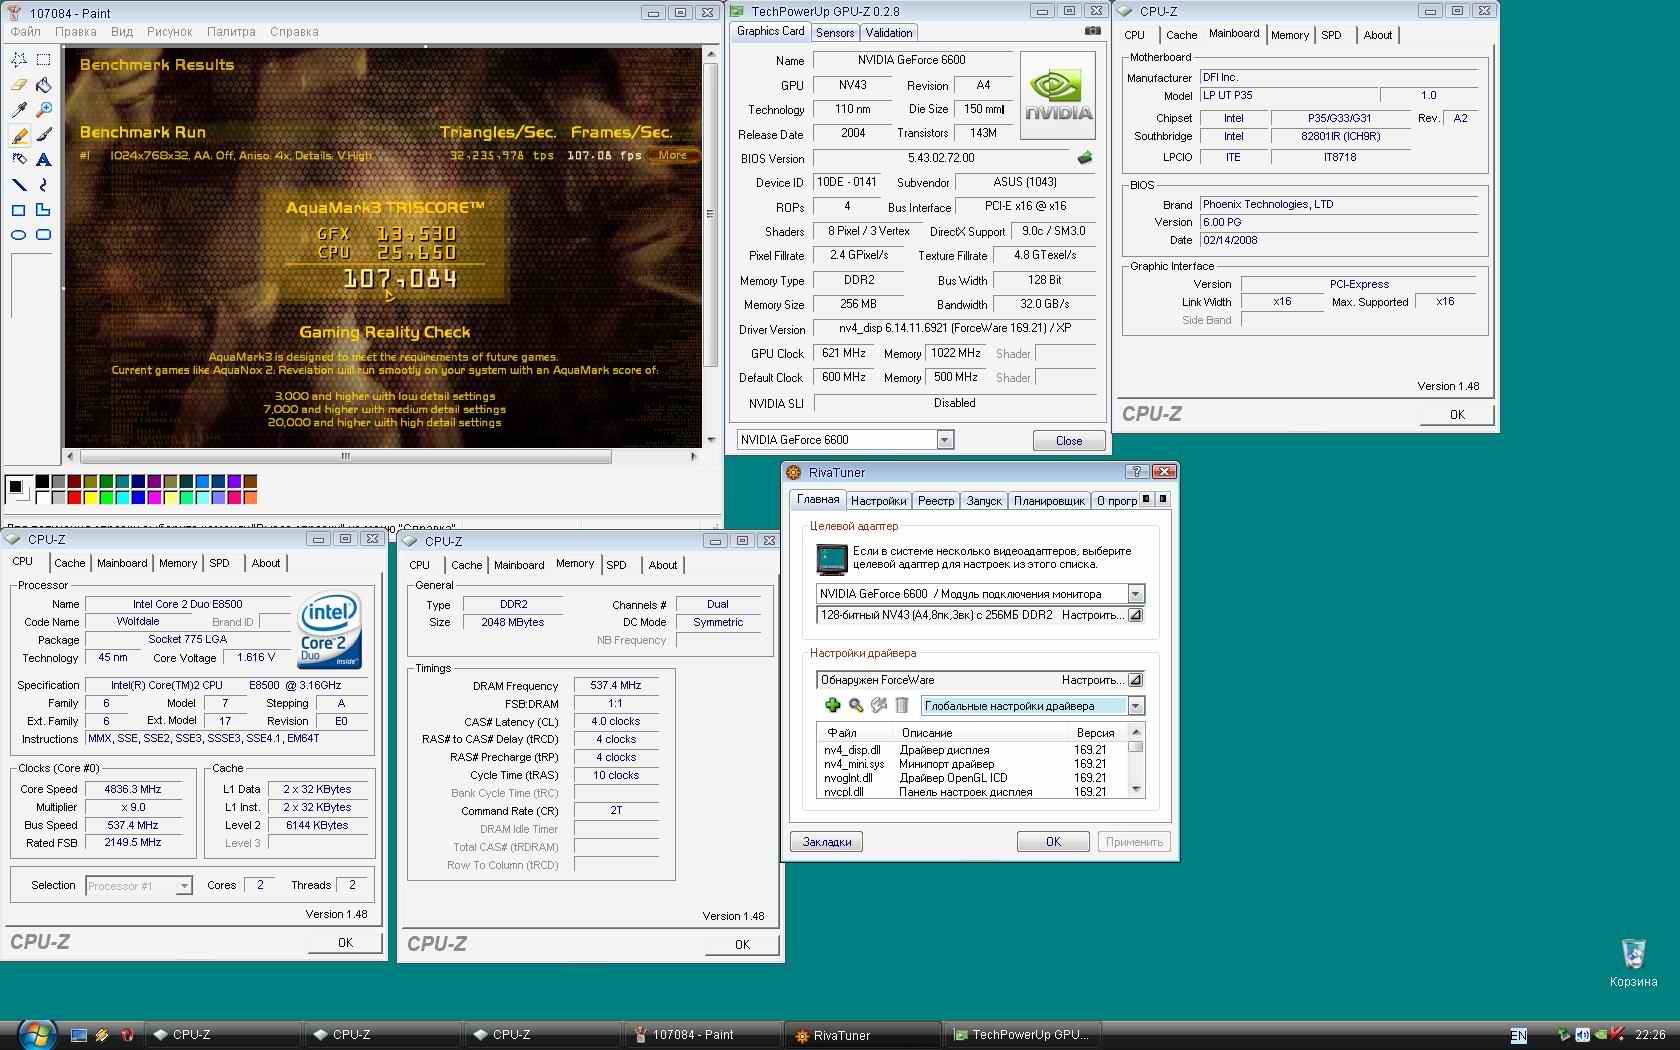The width and height of the screenshot is (1680, 1050).
Task: Pick the red color swatch in Paint palette
Action: click(75, 497)
